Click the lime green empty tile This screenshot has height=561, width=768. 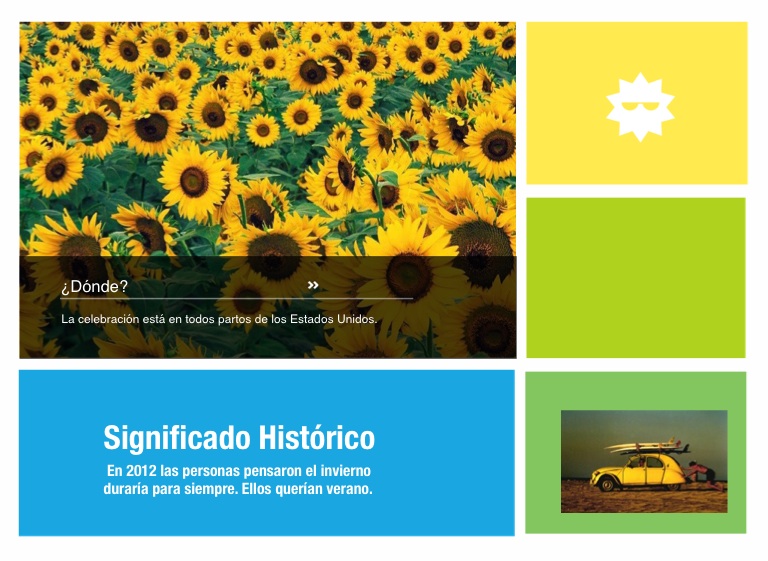click(x=635, y=277)
